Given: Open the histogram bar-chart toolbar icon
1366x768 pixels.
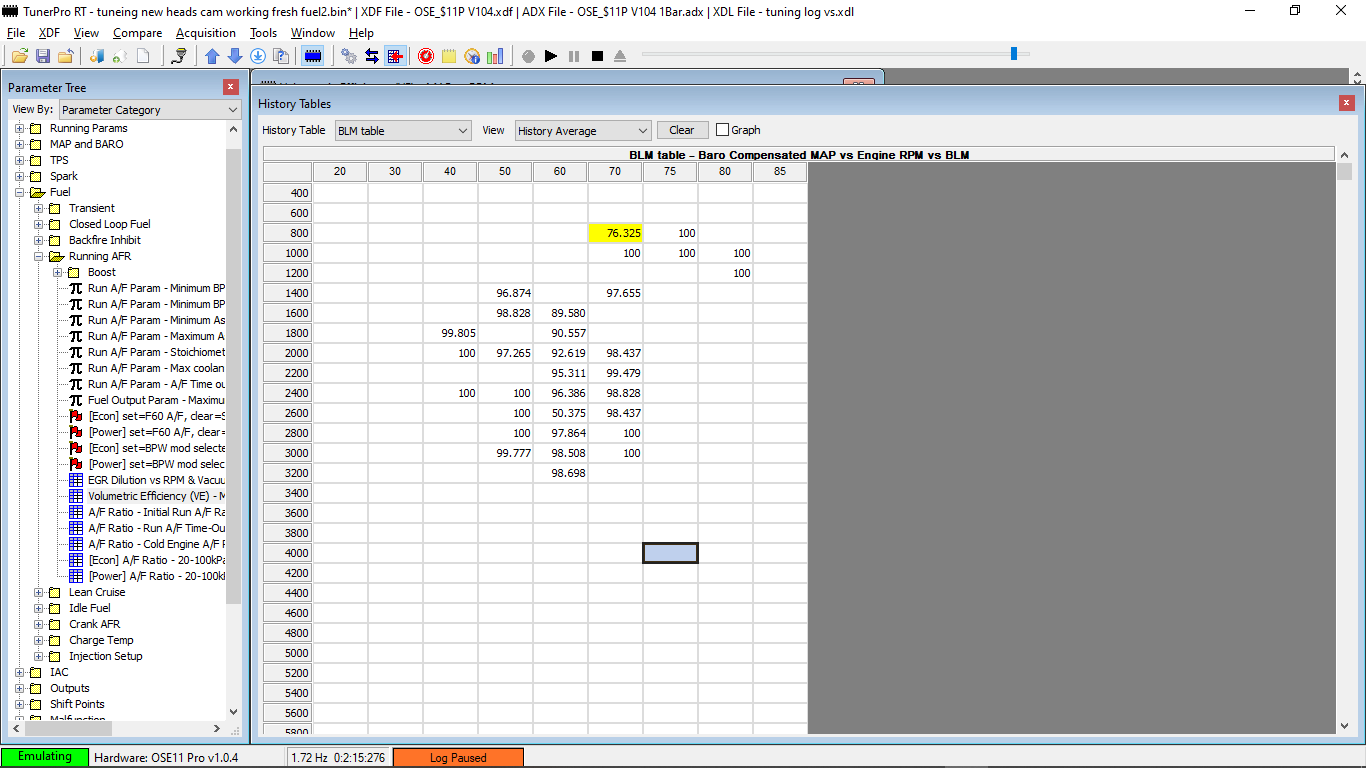Looking at the screenshot, I should [494, 56].
